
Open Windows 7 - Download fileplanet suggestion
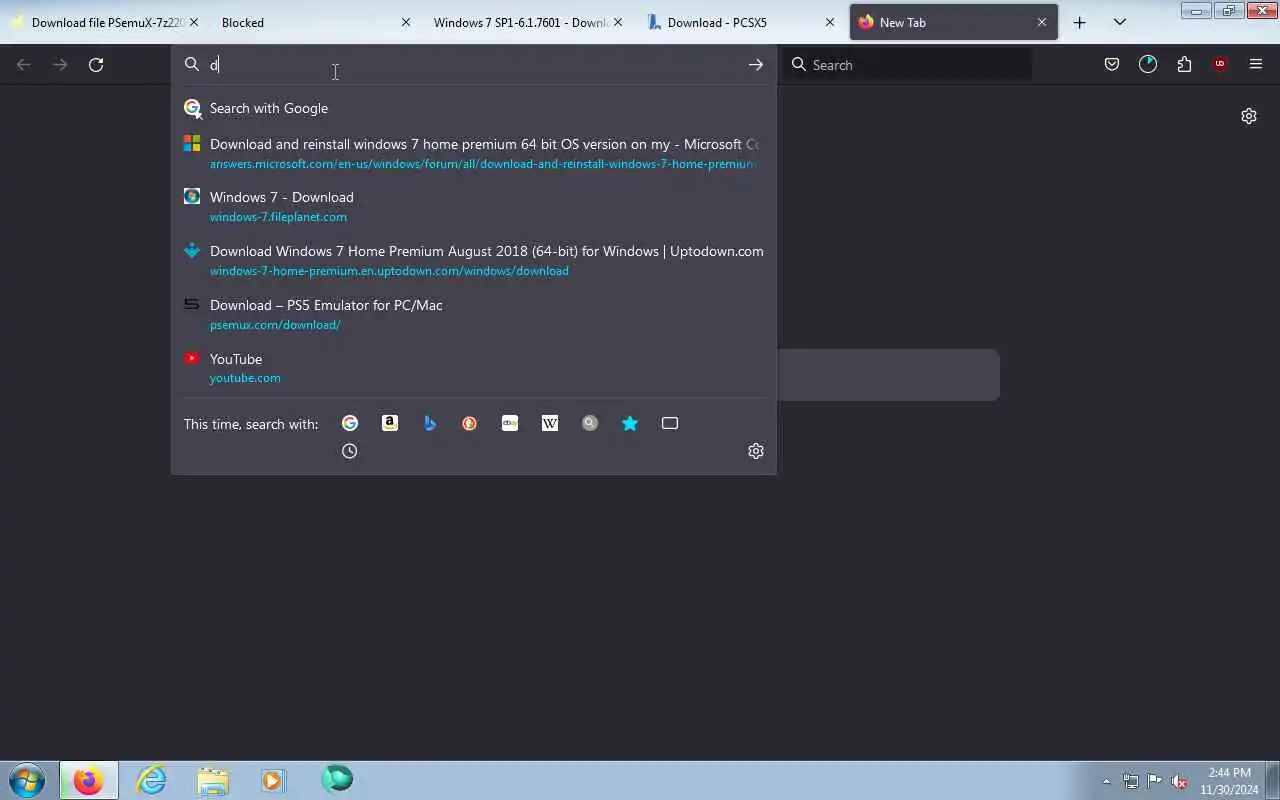pyautogui.click(x=473, y=206)
